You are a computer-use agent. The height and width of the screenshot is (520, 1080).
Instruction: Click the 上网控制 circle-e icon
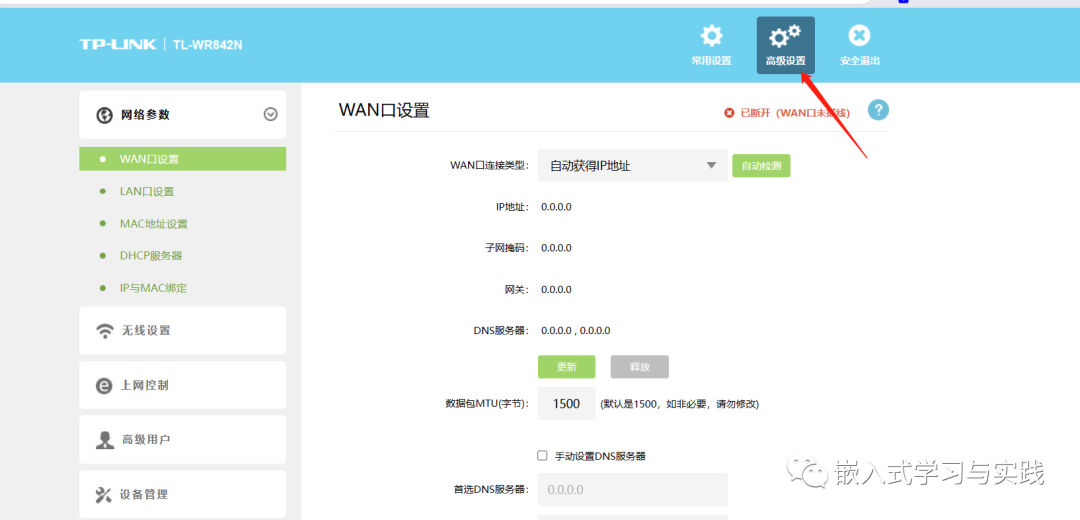coord(104,386)
